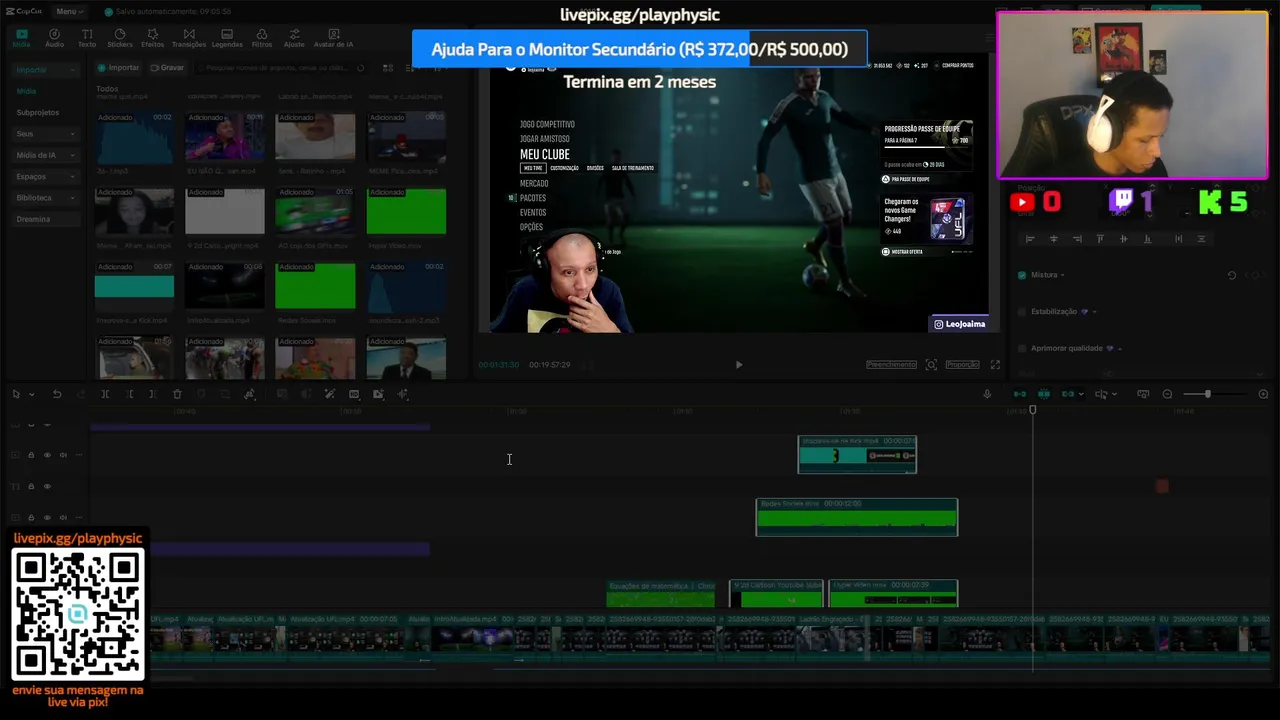This screenshot has width=1280, height=720.
Task: Open the linkage options dropdown arrow
Action: (x=1081, y=394)
